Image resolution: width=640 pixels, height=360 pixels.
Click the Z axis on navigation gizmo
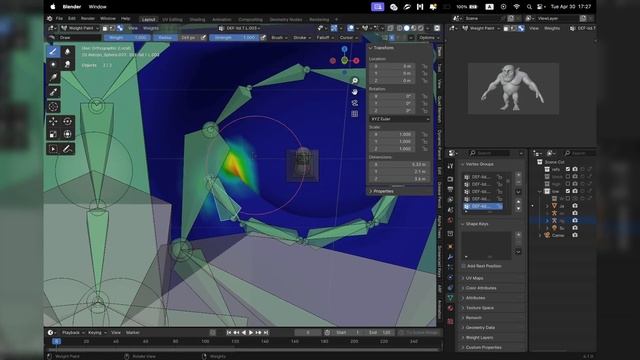pyautogui.click(x=344, y=49)
